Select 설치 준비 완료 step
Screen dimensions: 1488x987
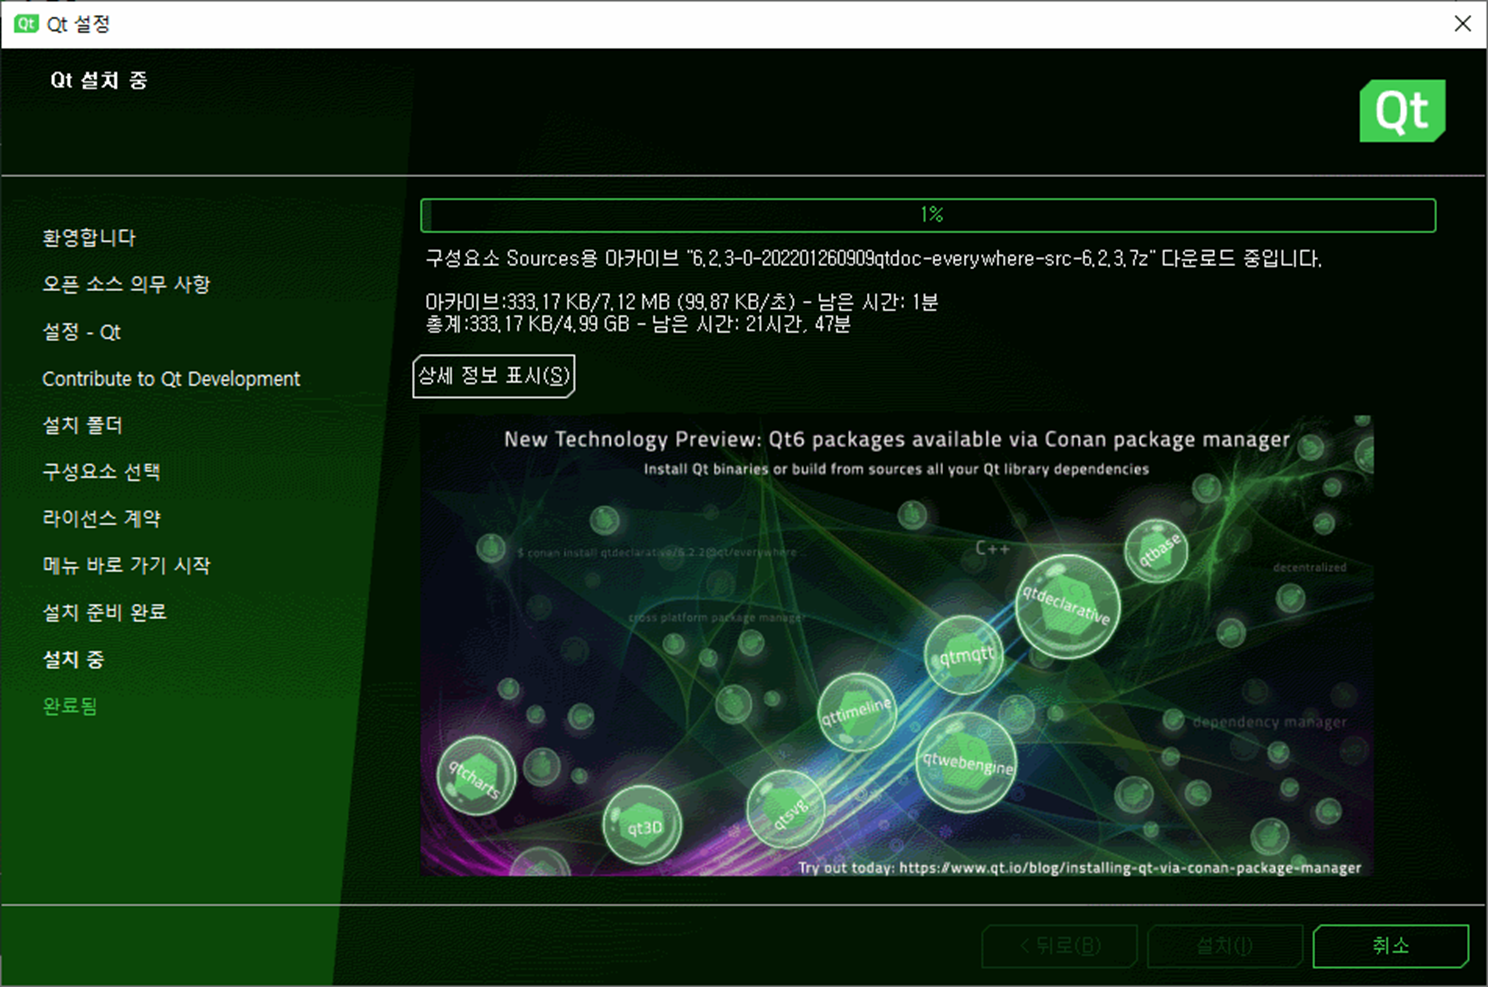tap(104, 612)
